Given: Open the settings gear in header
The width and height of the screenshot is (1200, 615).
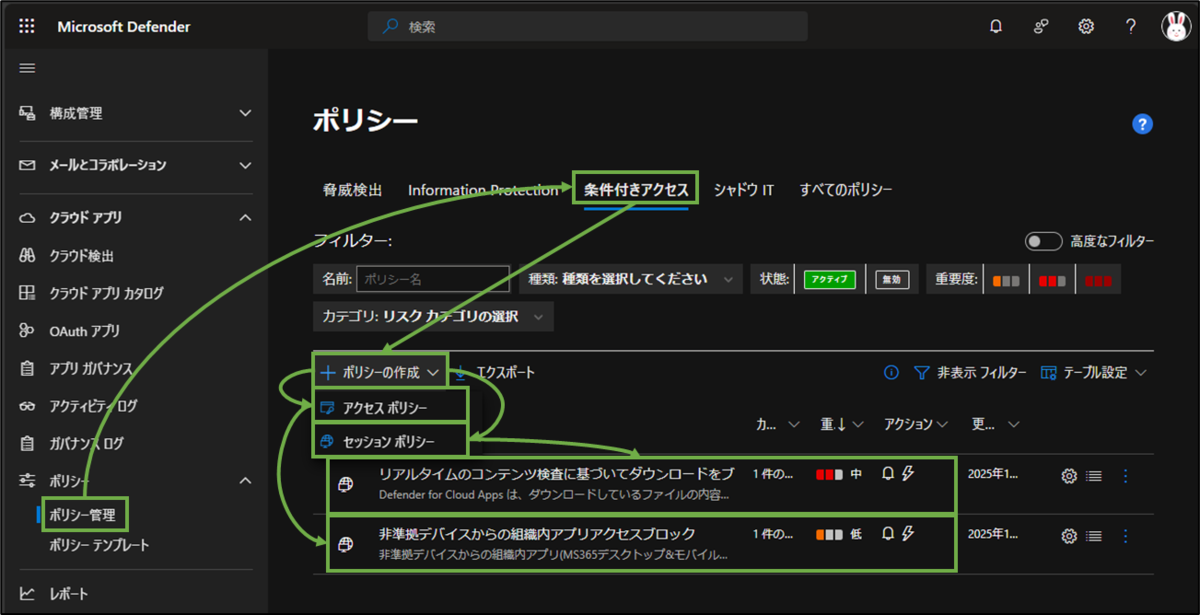Looking at the screenshot, I should coord(1086,27).
